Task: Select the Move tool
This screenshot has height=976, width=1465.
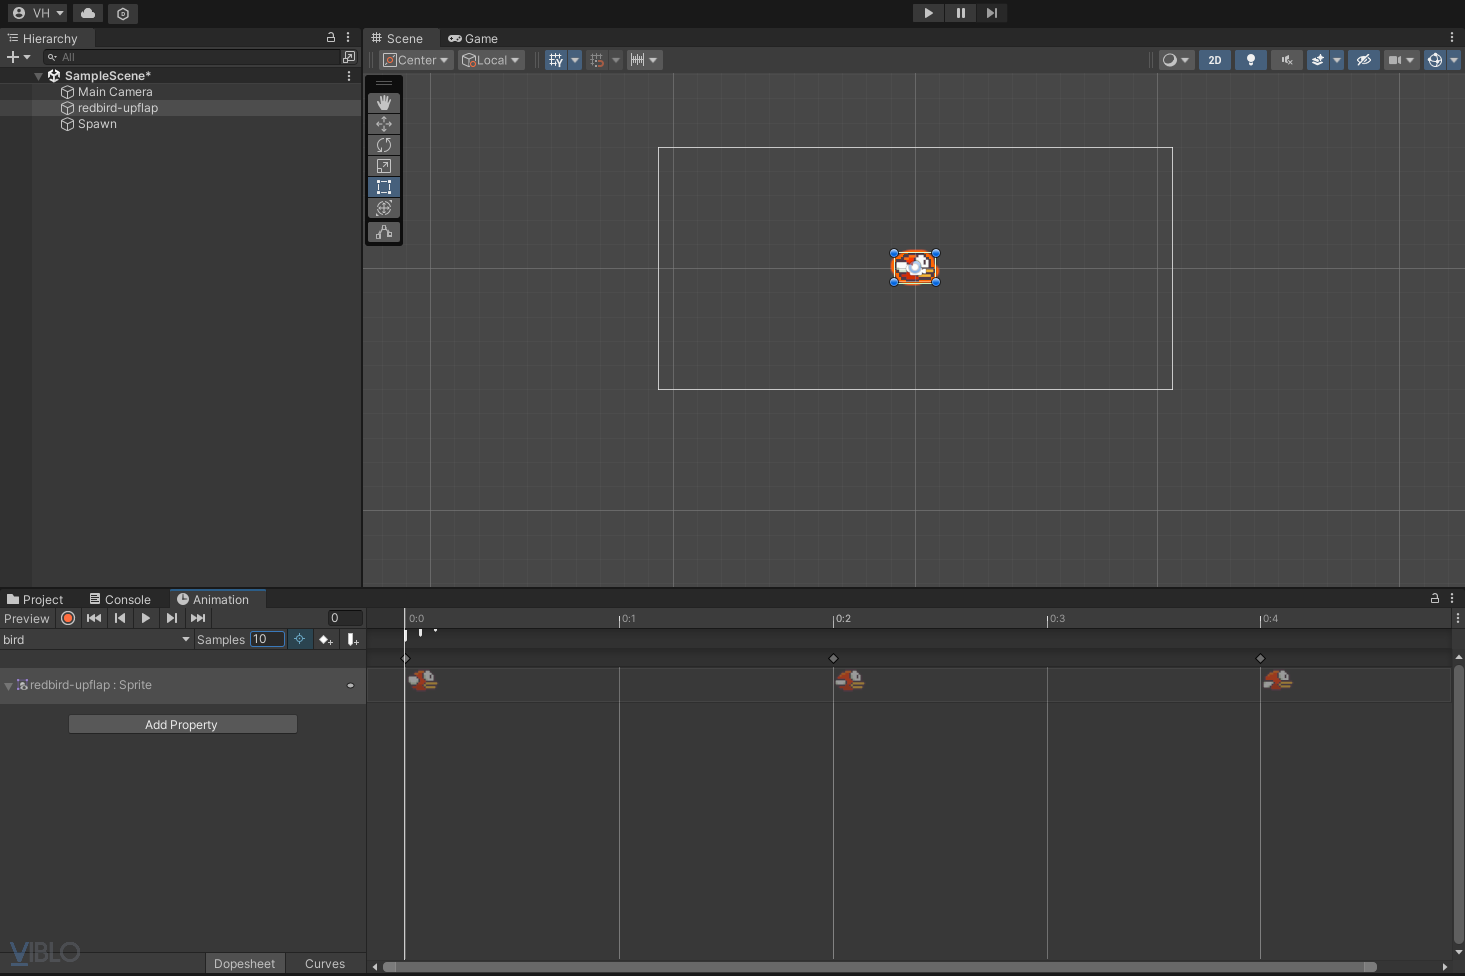Action: [384, 124]
